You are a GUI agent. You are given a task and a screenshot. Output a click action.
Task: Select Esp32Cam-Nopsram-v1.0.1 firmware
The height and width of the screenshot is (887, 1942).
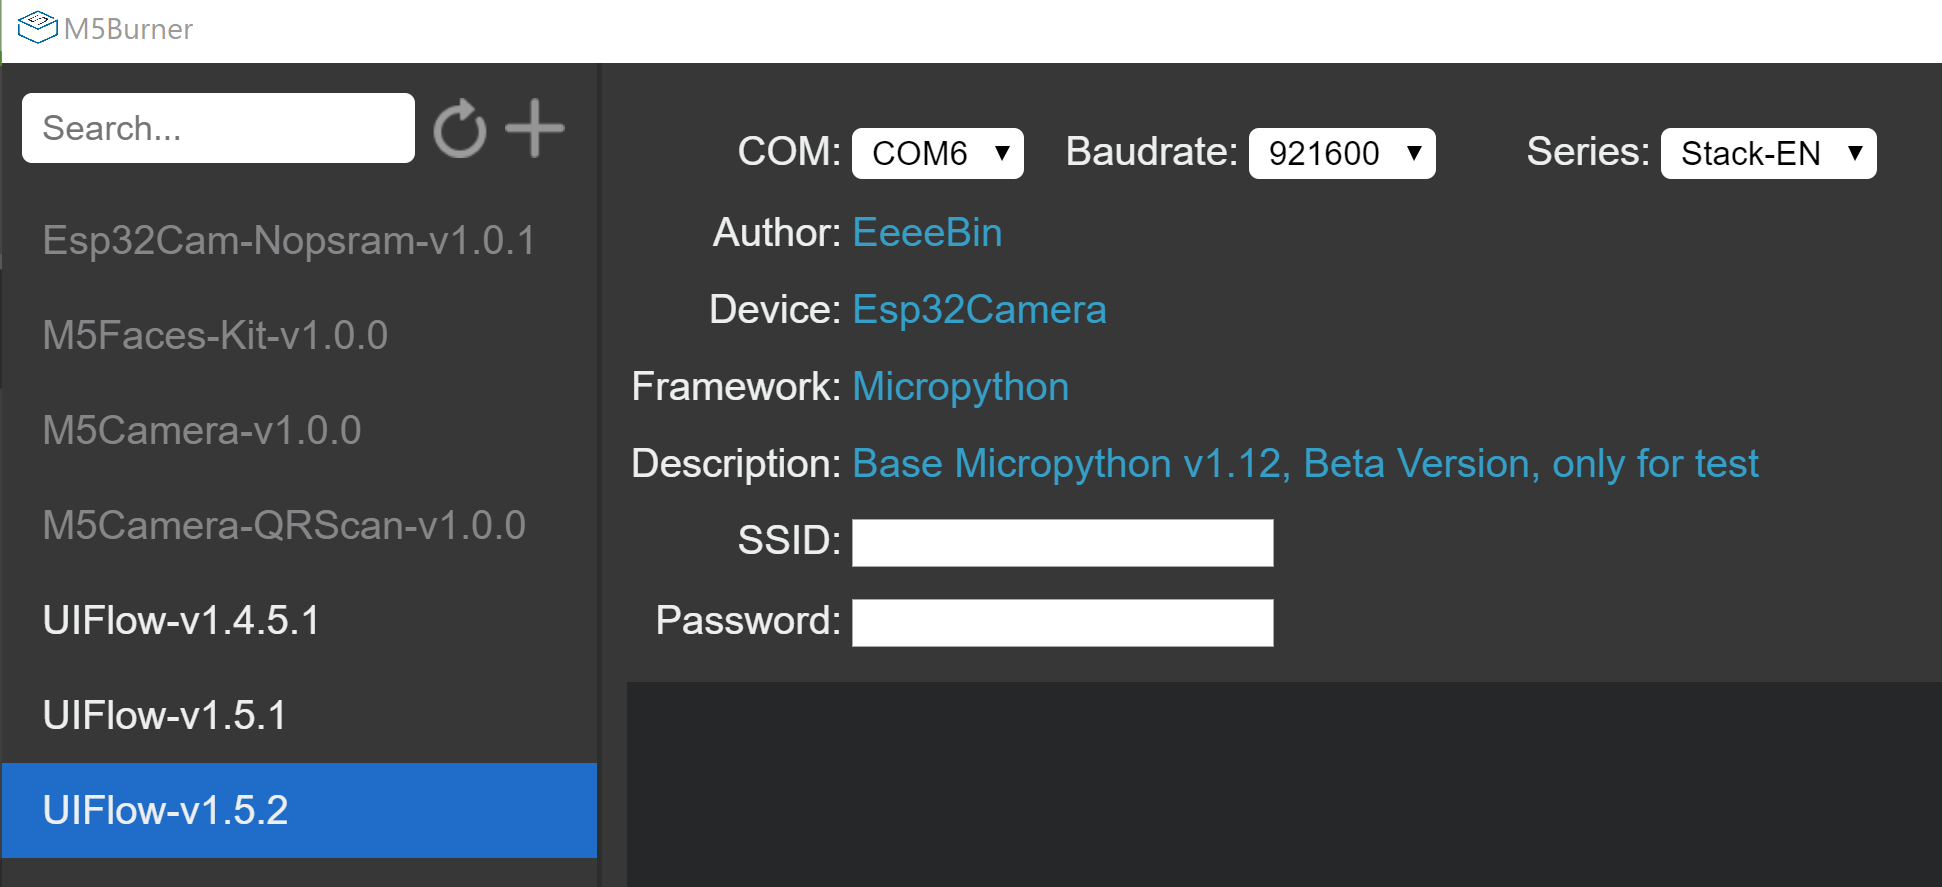pos(299,240)
